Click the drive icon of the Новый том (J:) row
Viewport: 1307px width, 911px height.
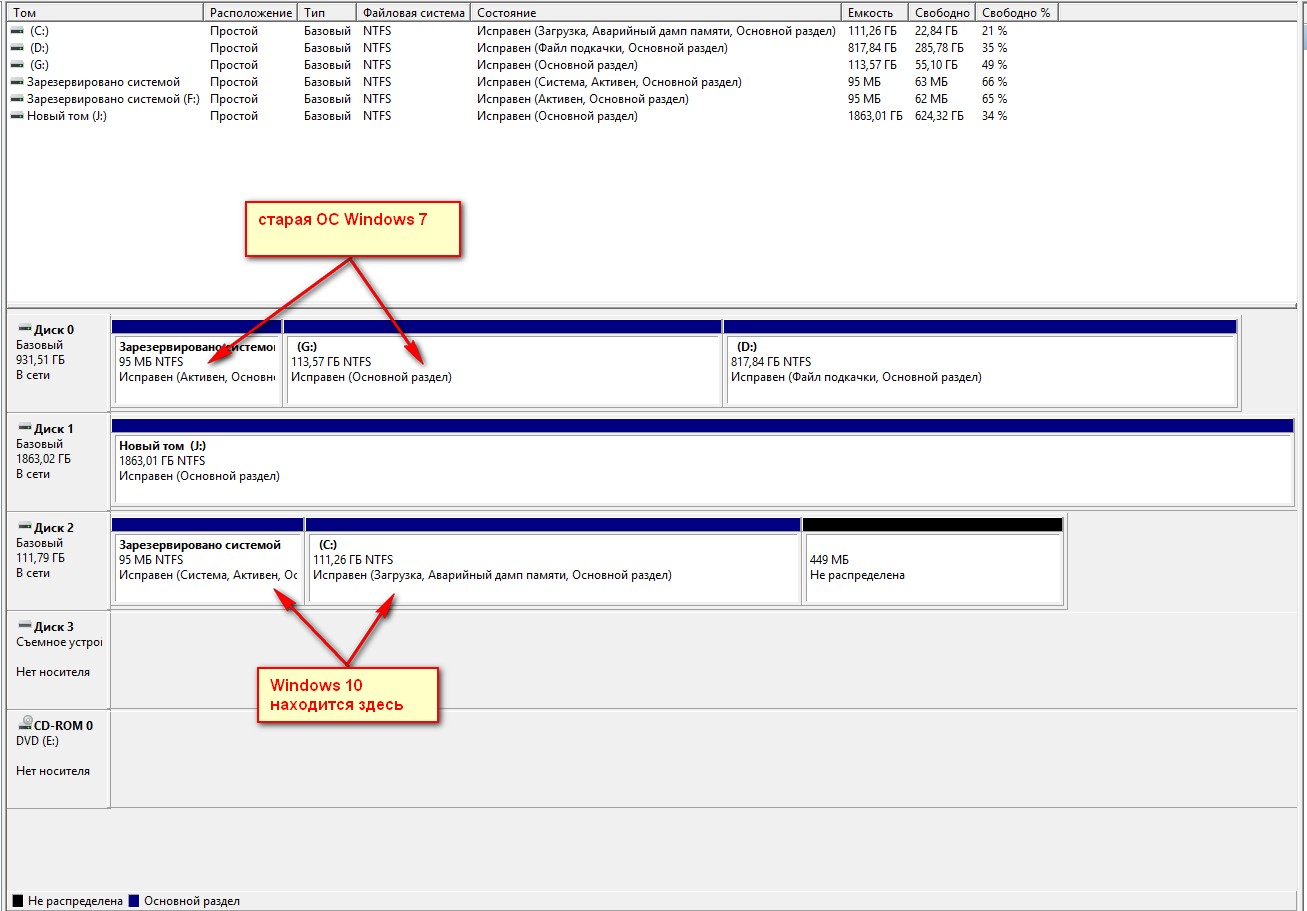17,116
